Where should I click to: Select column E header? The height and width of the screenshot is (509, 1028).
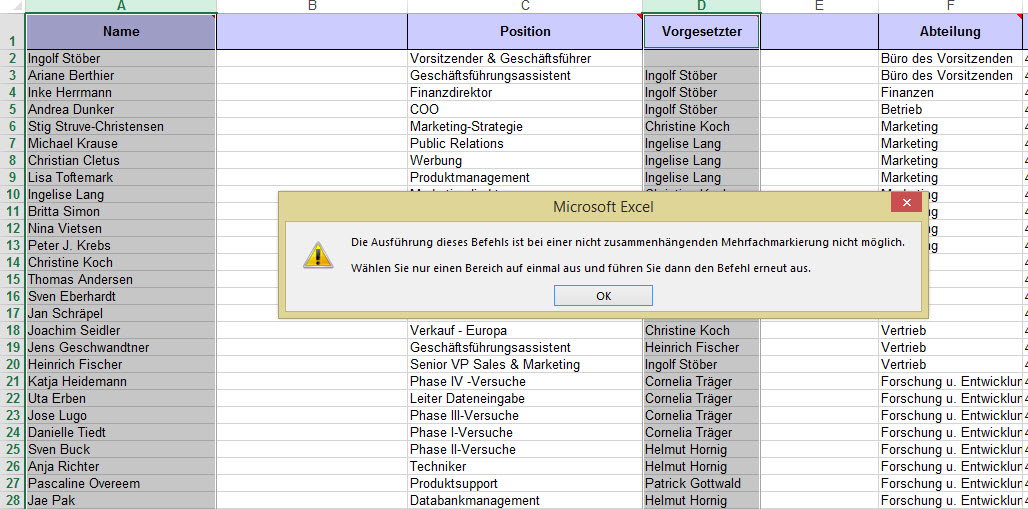coord(819,6)
